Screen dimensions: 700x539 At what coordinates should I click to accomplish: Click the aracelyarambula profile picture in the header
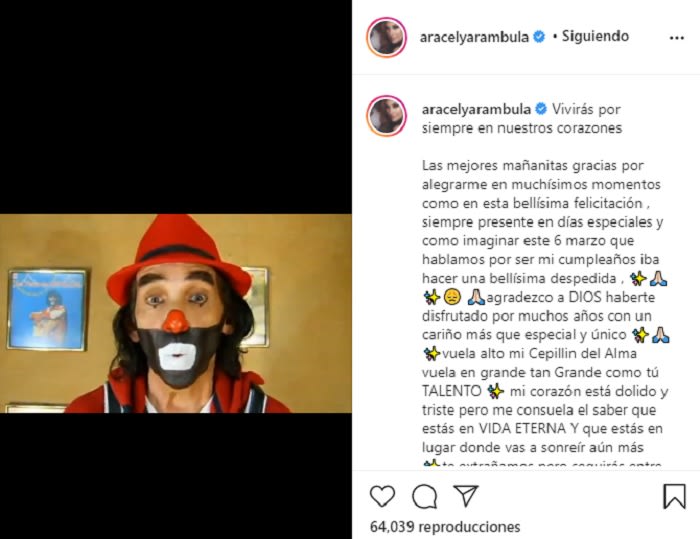click(387, 38)
